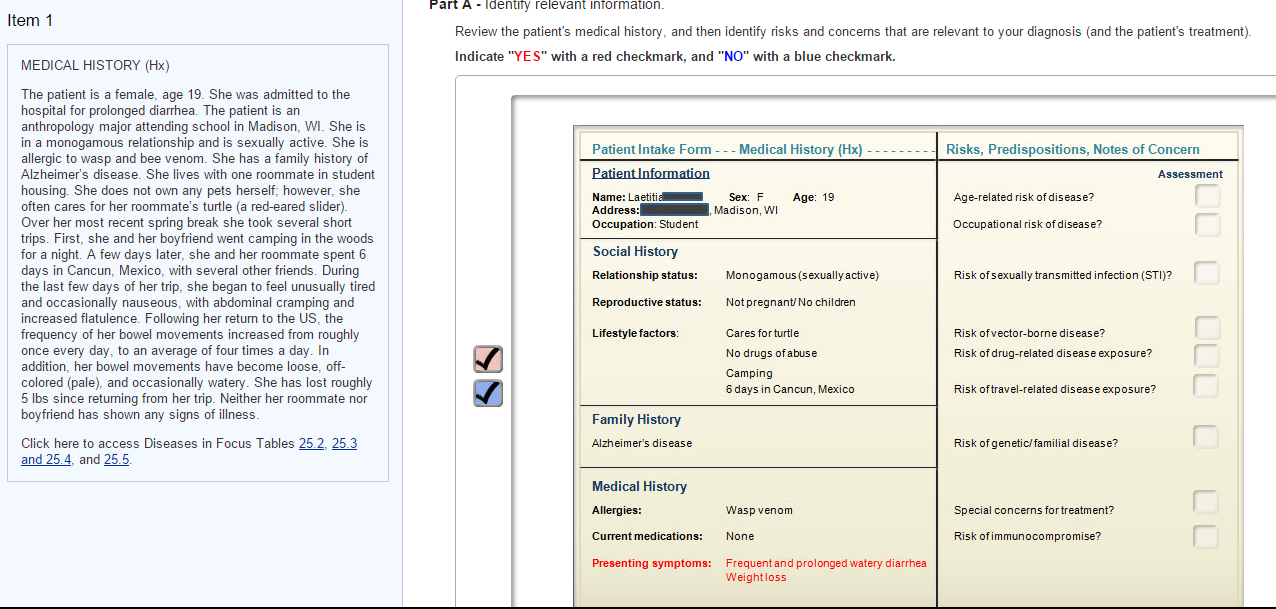The image size is (1276, 609).
Task: Mark the genetic/familial disease risk checkbox
Action: [1205, 436]
